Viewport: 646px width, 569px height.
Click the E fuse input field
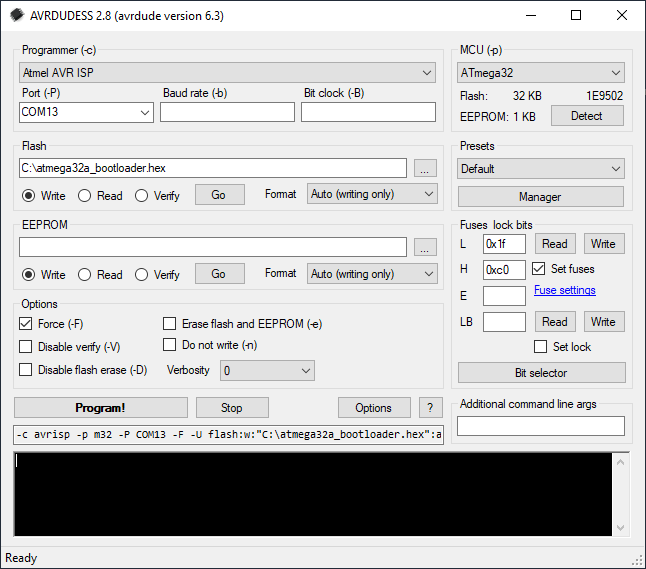pos(504,296)
